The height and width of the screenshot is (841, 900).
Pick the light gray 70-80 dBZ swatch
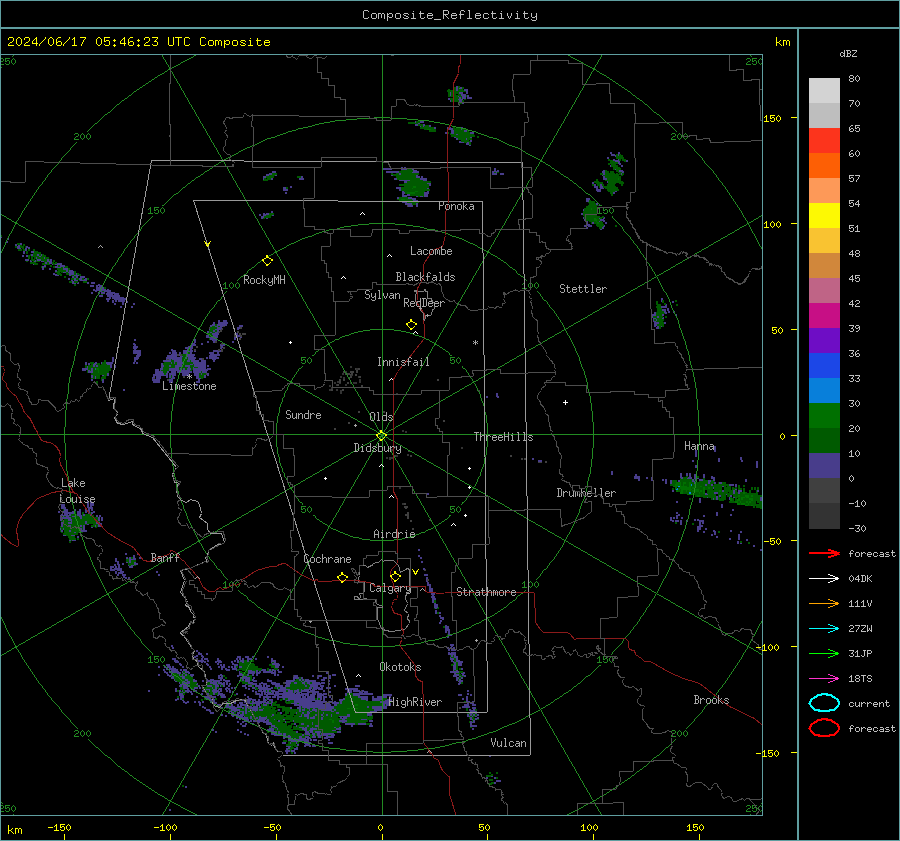coord(824,91)
